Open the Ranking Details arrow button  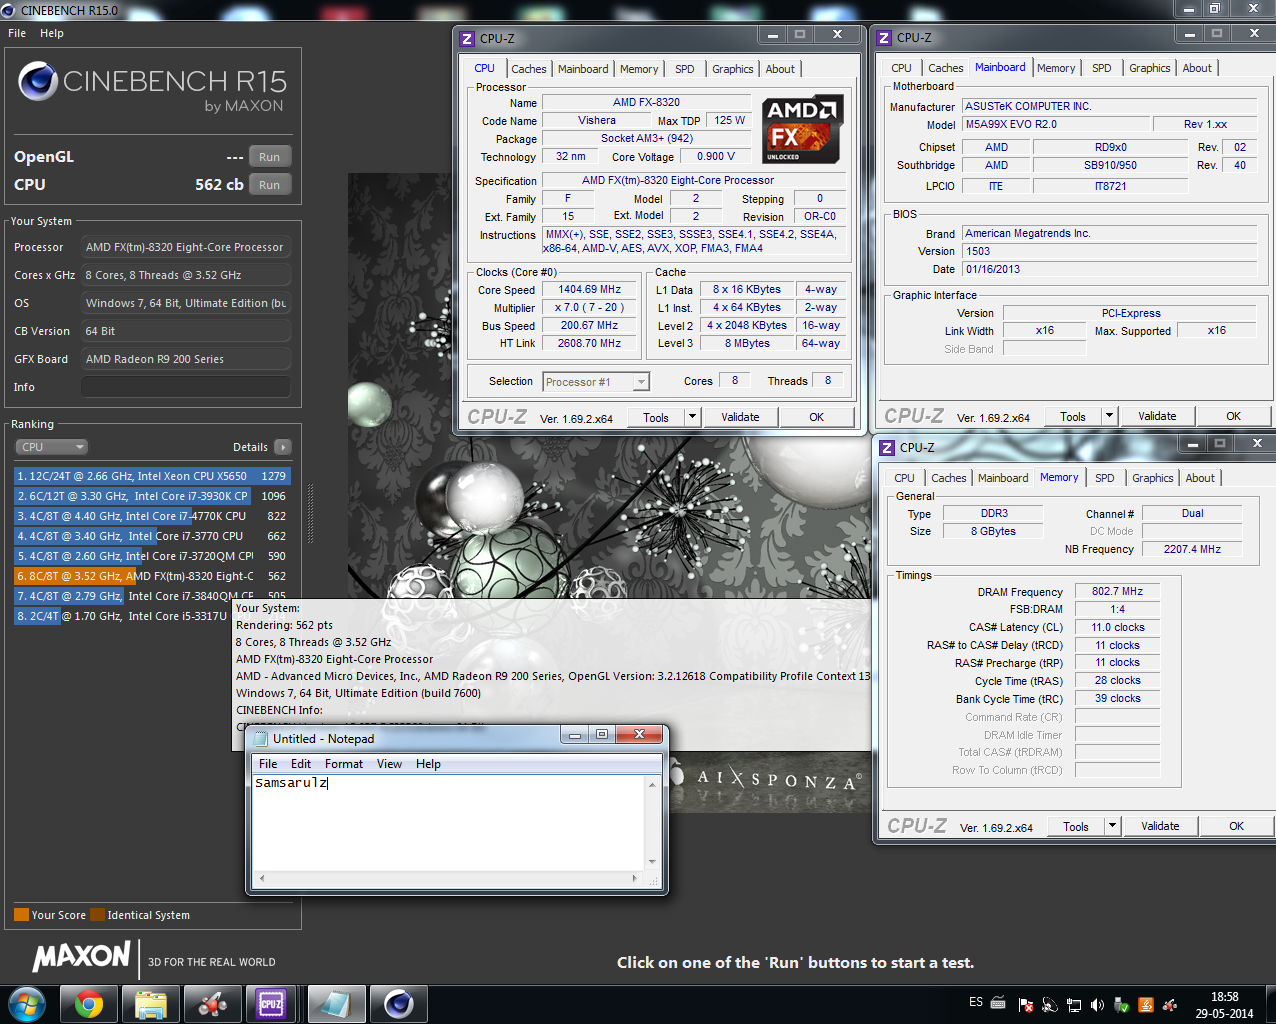click(x=283, y=447)
